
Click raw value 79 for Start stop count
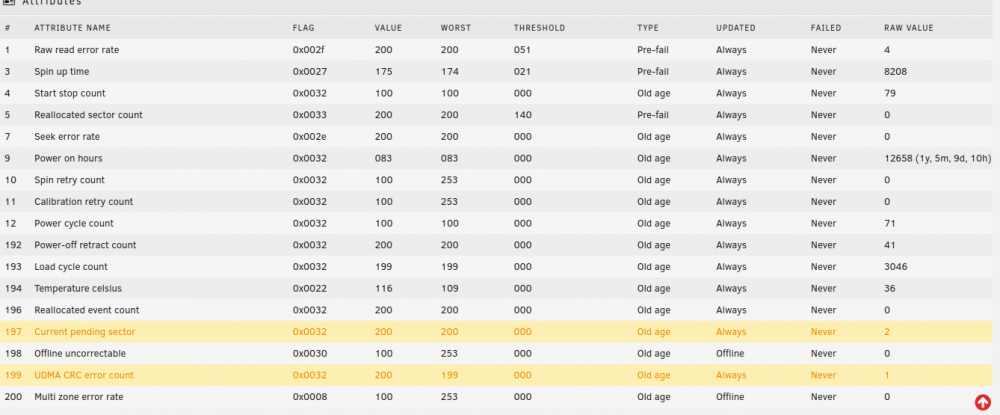(890, 93)
